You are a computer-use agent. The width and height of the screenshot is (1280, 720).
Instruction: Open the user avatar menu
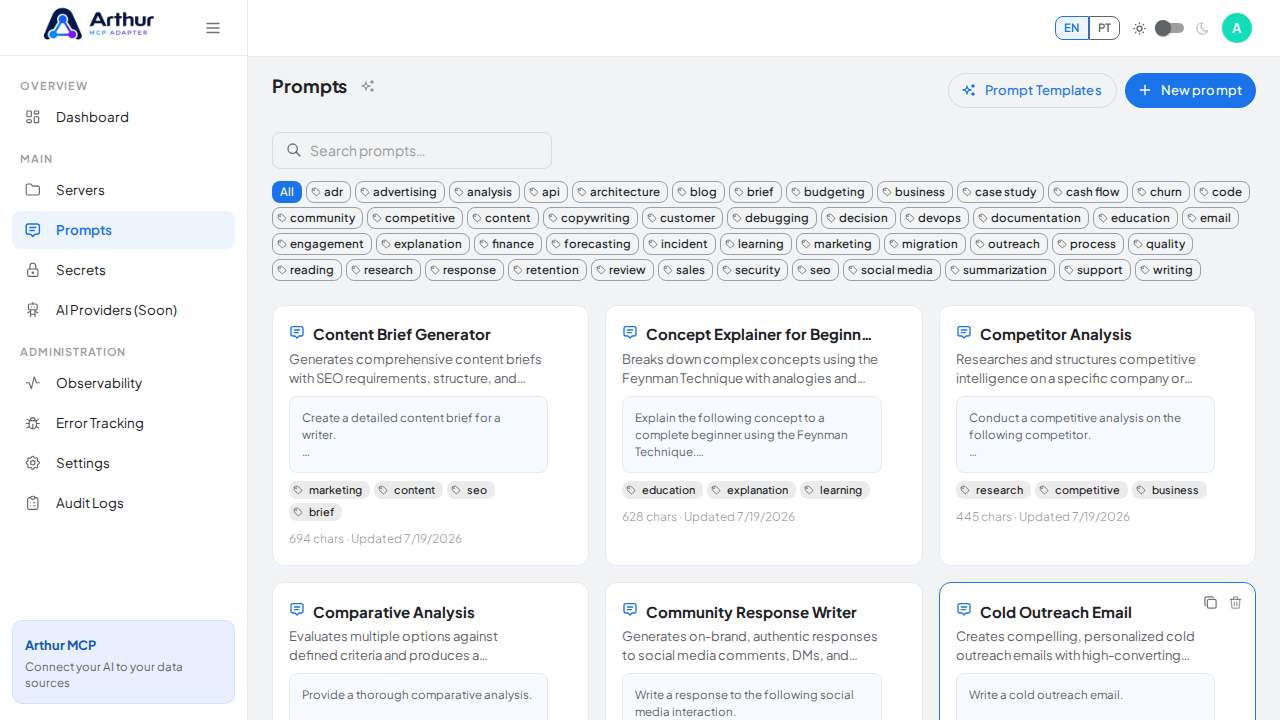tap(1237, 28)
